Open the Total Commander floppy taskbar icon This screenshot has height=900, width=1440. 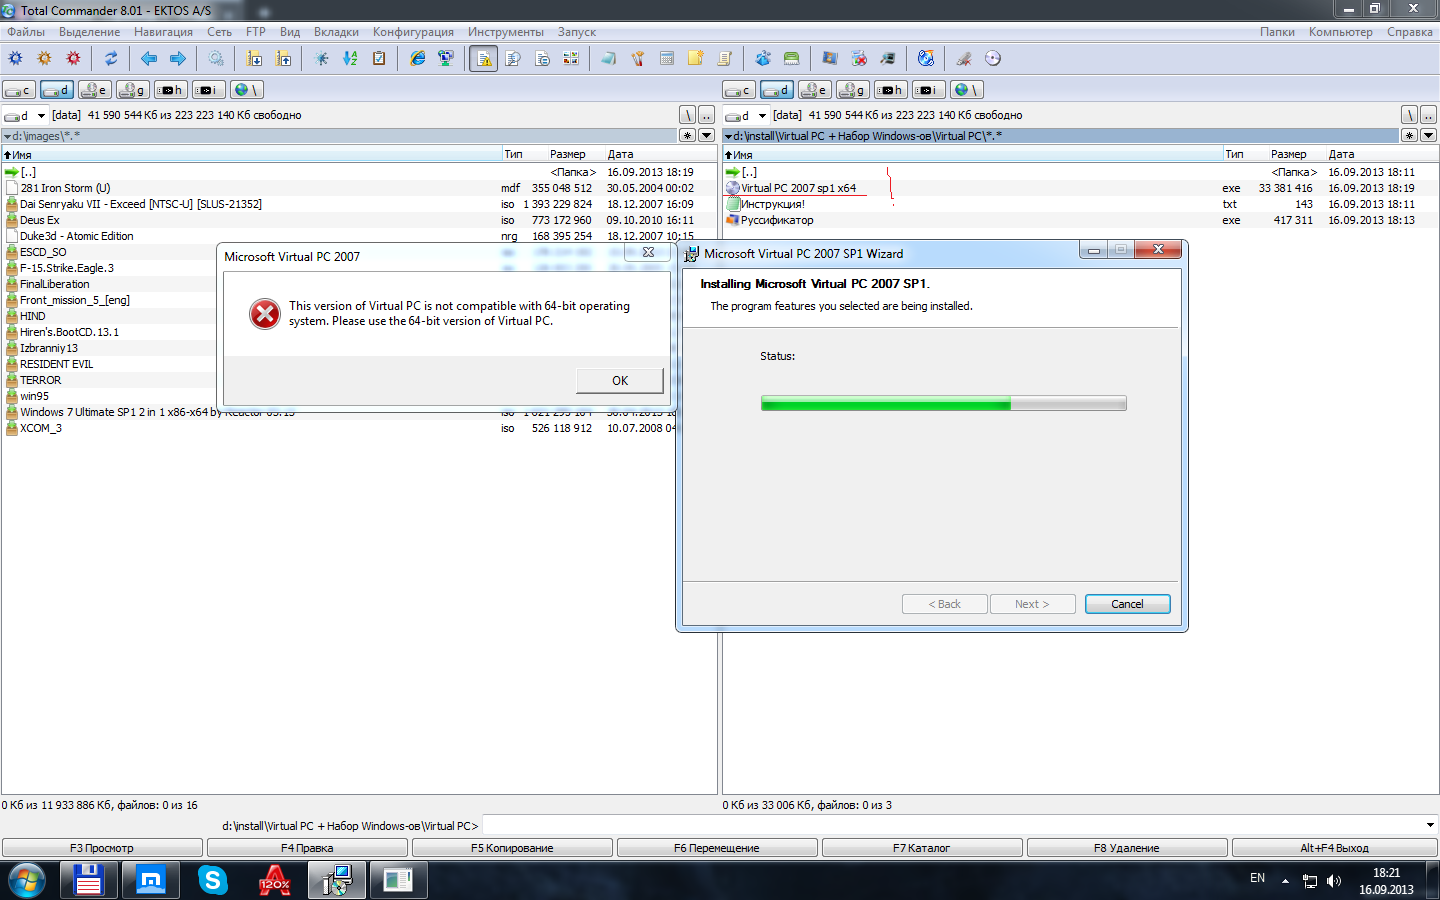pos(88,880)
